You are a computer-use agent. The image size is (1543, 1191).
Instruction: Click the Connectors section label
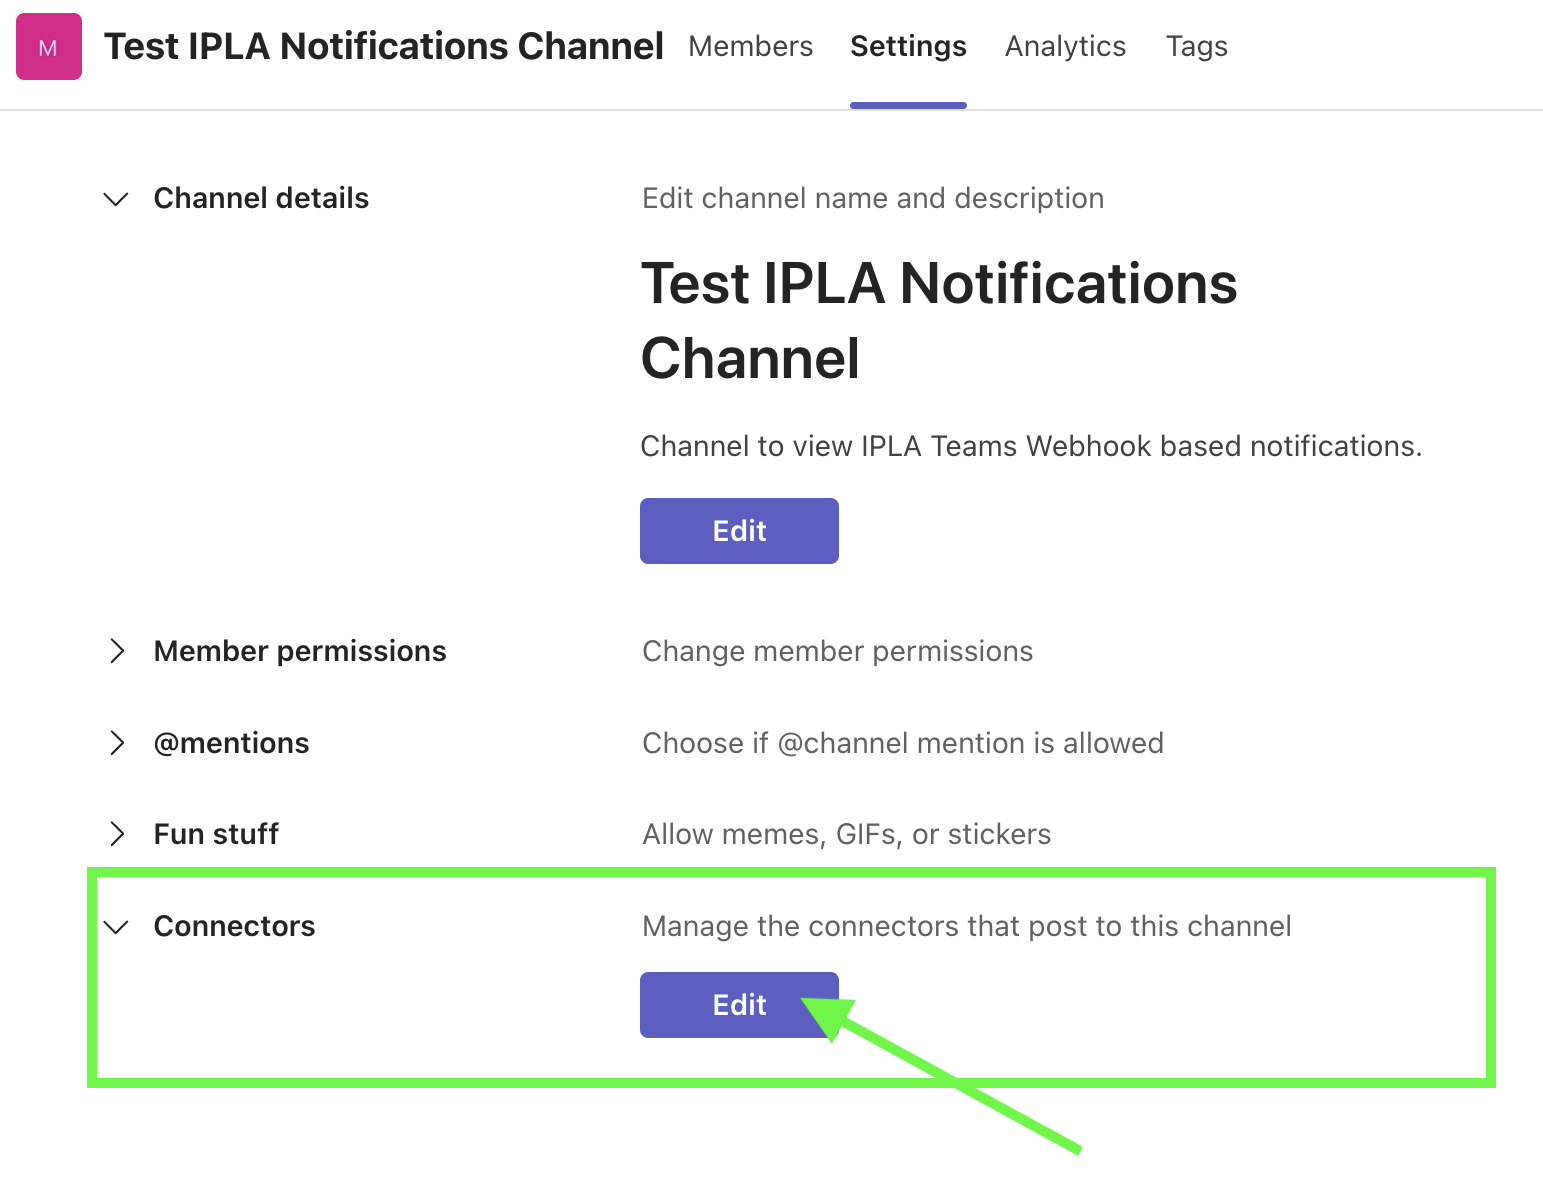point(234,926)
